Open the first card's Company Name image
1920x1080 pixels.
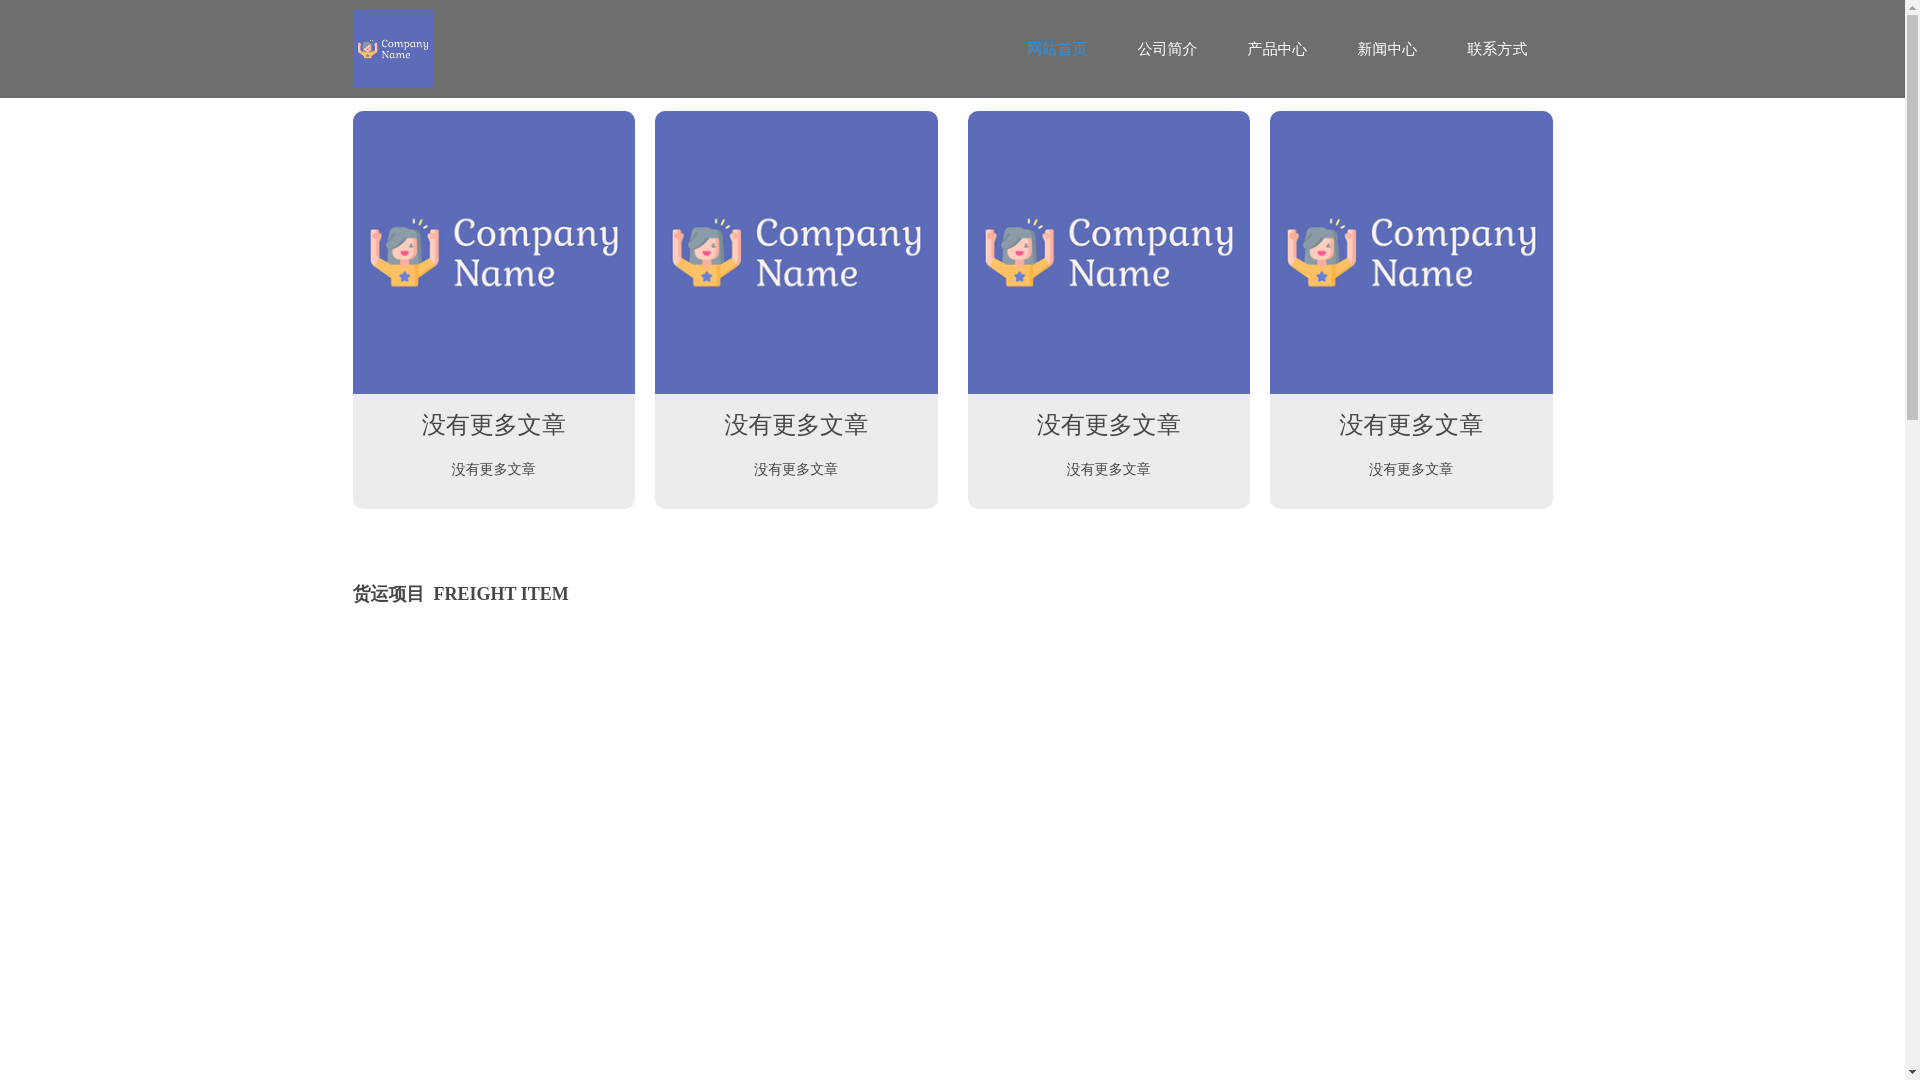coord(493,252)
